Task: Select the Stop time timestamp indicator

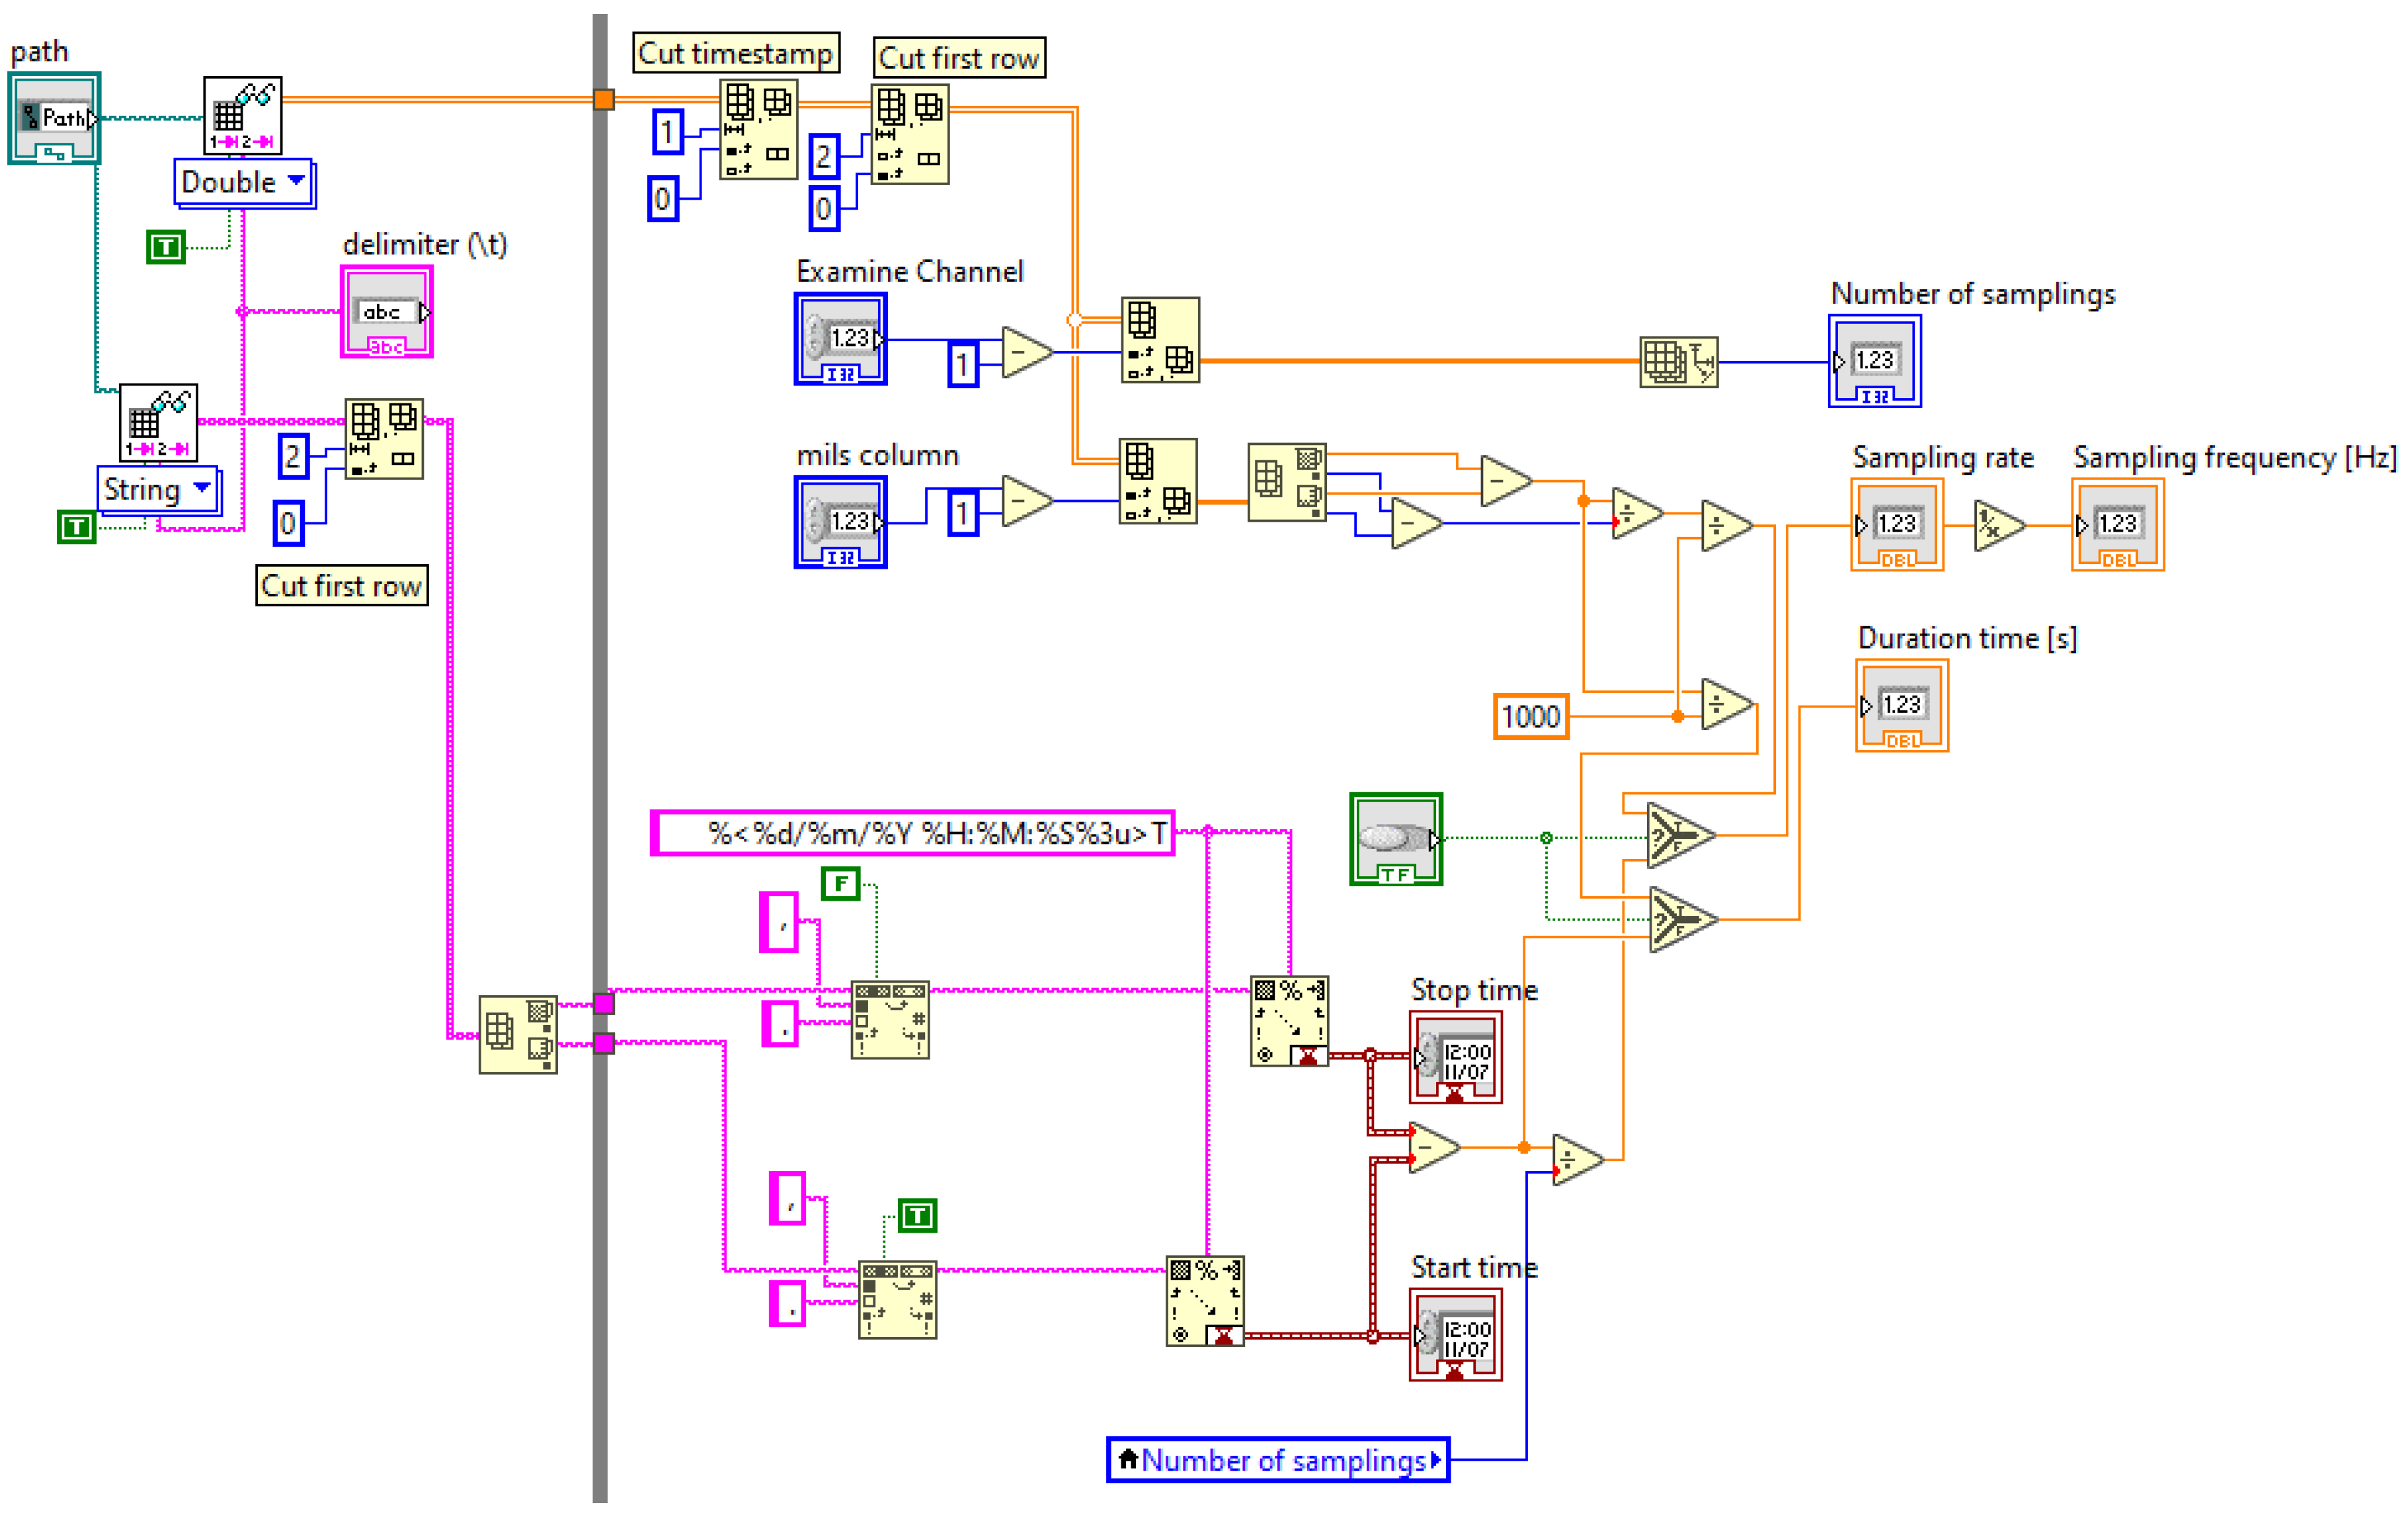Action: tap(1455, 1057)
